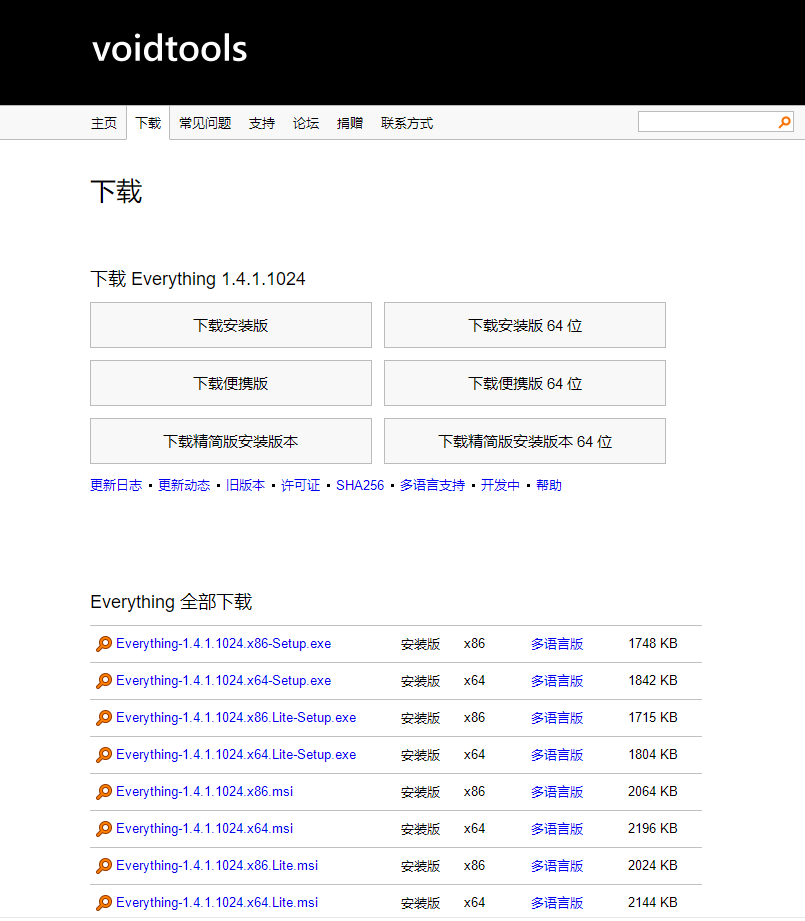Download Everything-1.4.1.1024.x86-Setup.exe link

tap(224, 644)
